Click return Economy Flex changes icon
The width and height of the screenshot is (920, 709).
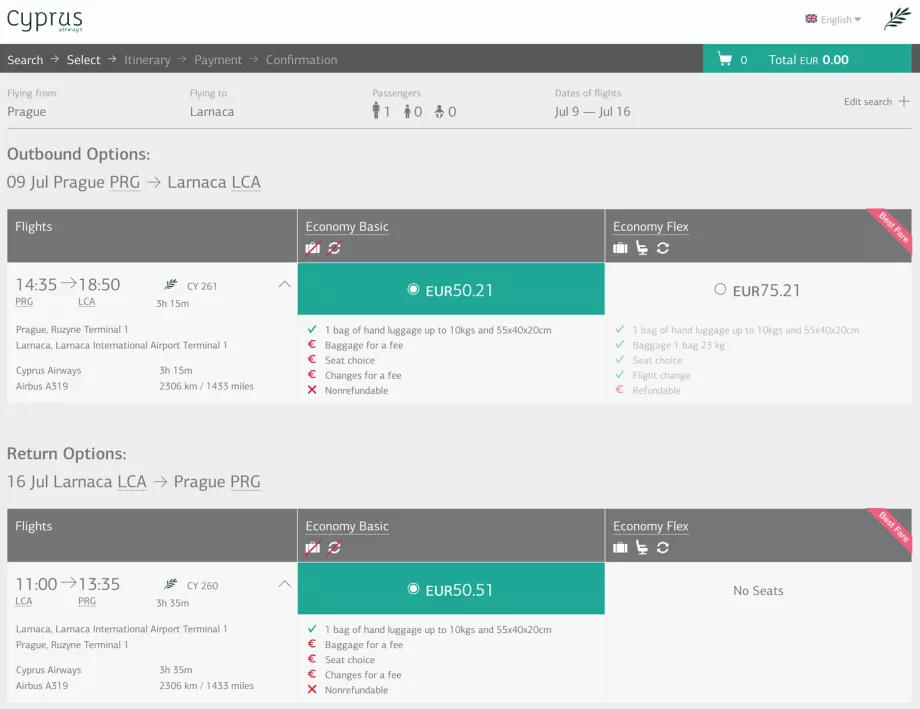pyautogui.click(x=663, y=548)
